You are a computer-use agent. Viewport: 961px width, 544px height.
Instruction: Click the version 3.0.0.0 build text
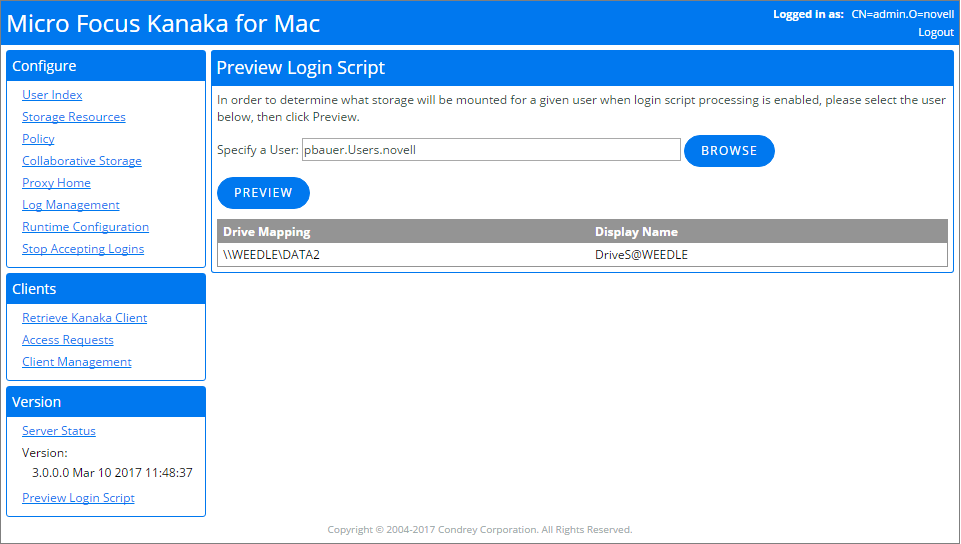click(x=112, y=473)
